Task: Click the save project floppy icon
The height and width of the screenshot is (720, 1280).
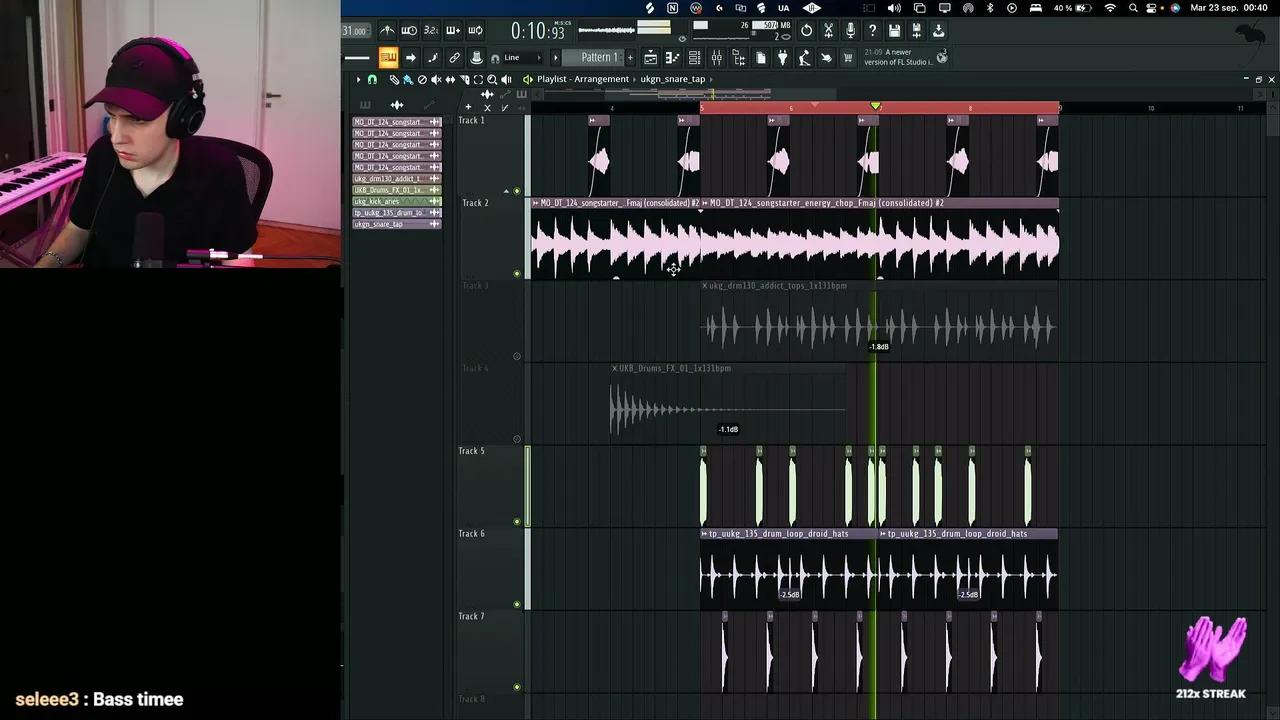Action: click(894, 30)
